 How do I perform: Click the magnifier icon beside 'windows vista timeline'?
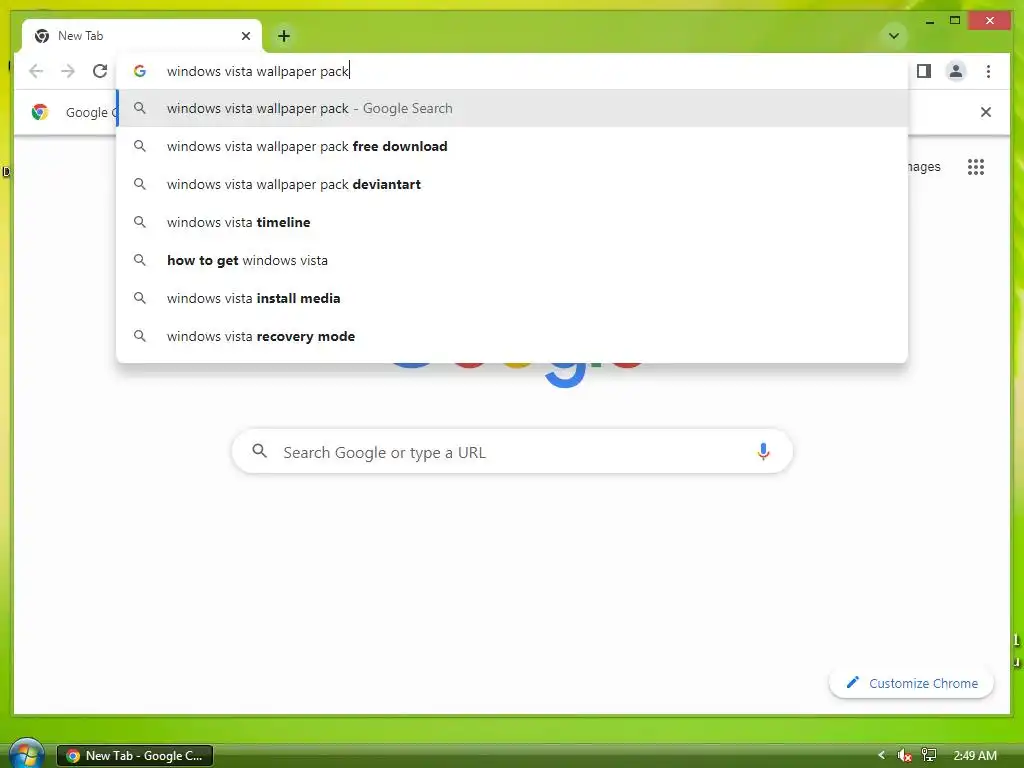coord(140,222)
